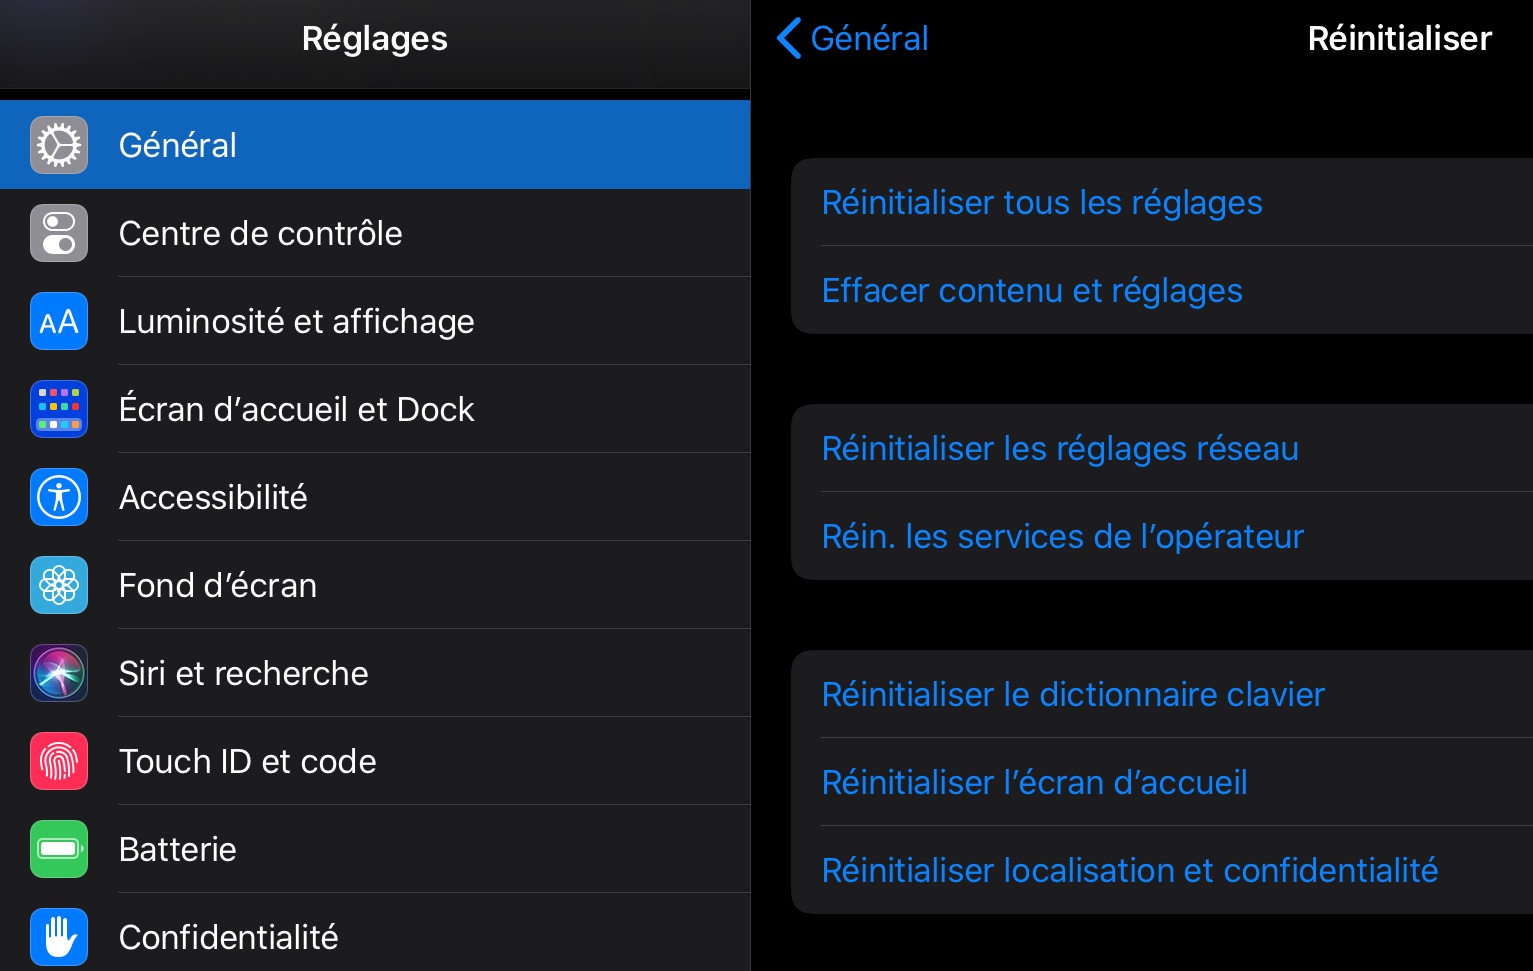This screenshot has width=1533, height=971.
Task: Go back using the Général chevron
Action: [853, 38]
